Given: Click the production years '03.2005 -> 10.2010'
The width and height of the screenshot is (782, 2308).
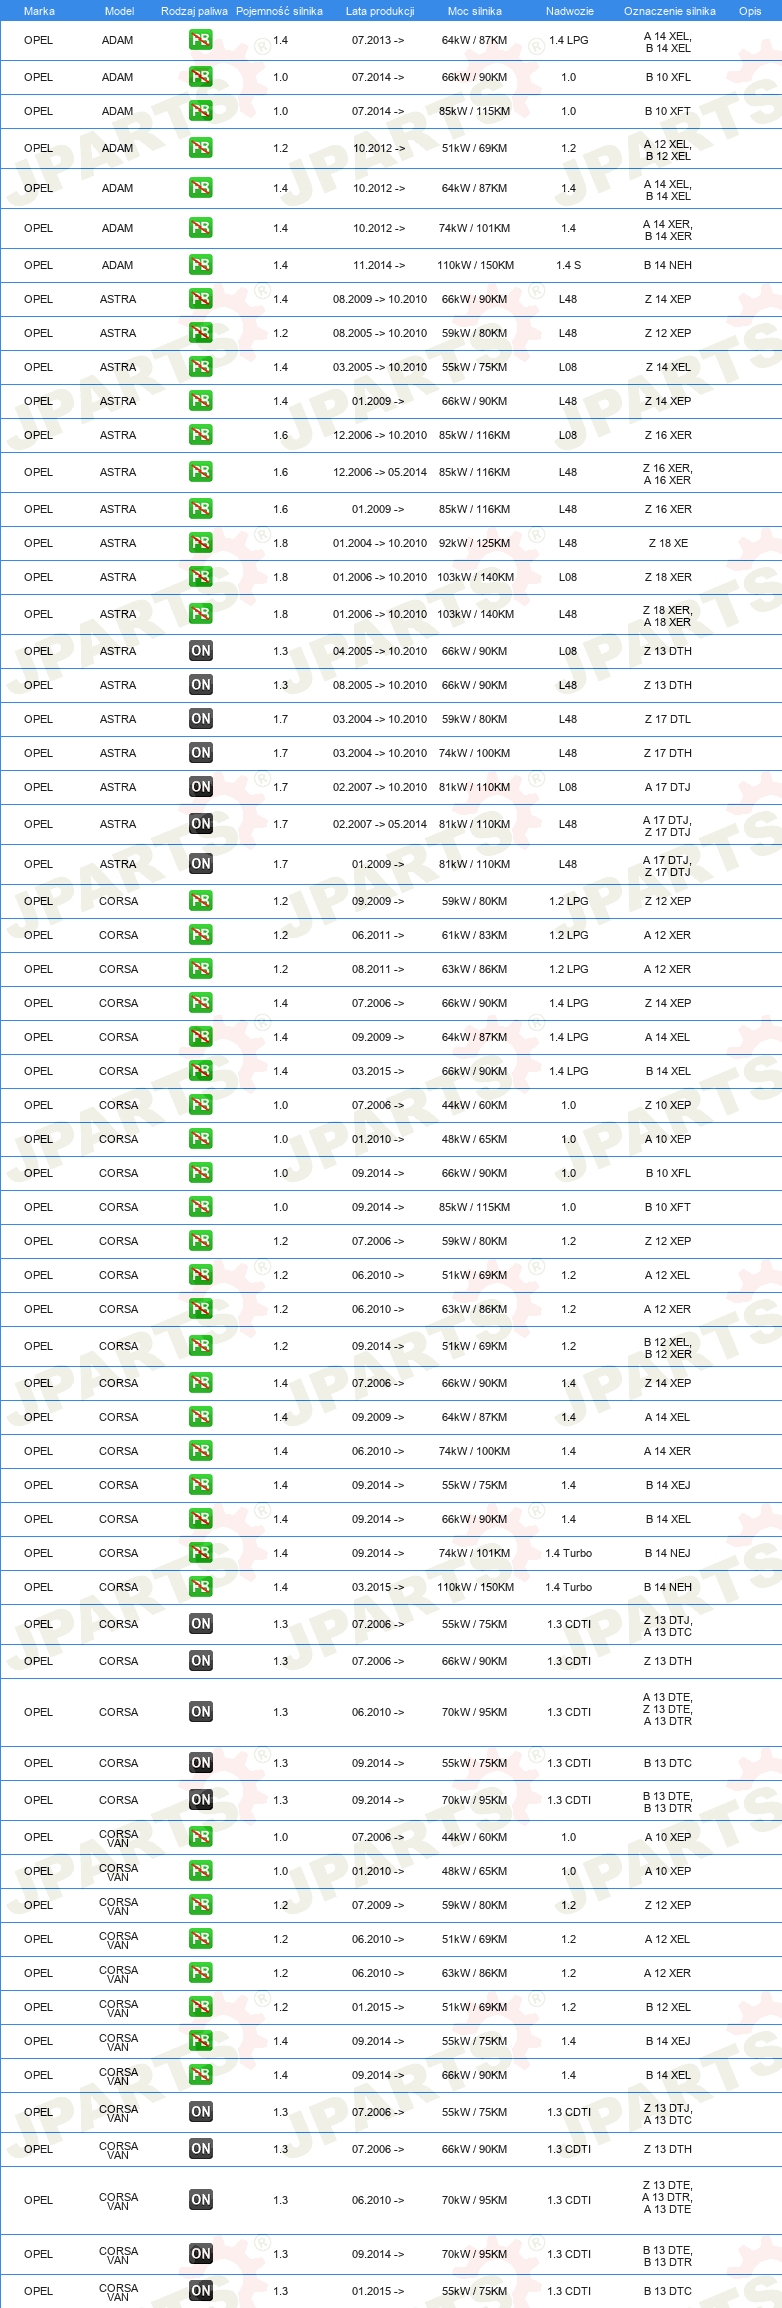Looking at the screenshot, I should tap(380, 367).
